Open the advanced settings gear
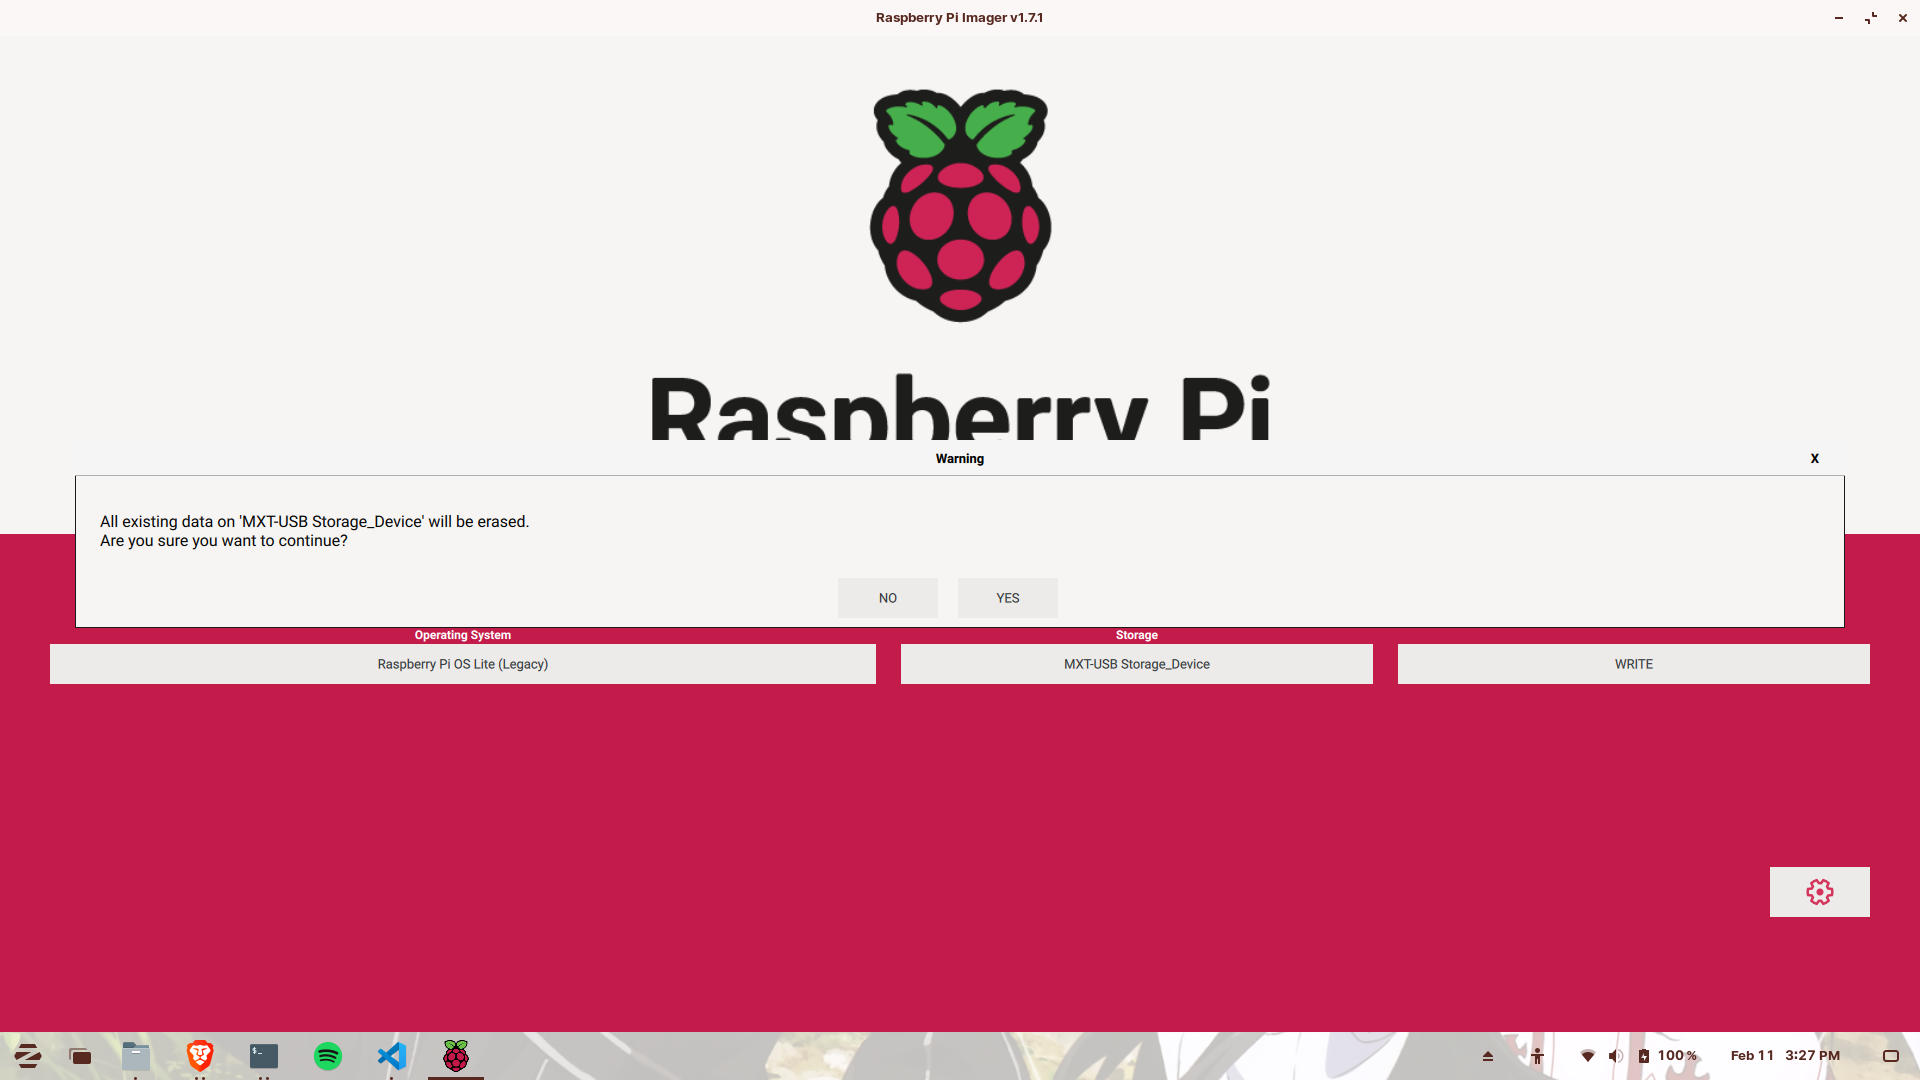Image resolution: width=1920 pixels, height=1080 pixels. 1819,892
